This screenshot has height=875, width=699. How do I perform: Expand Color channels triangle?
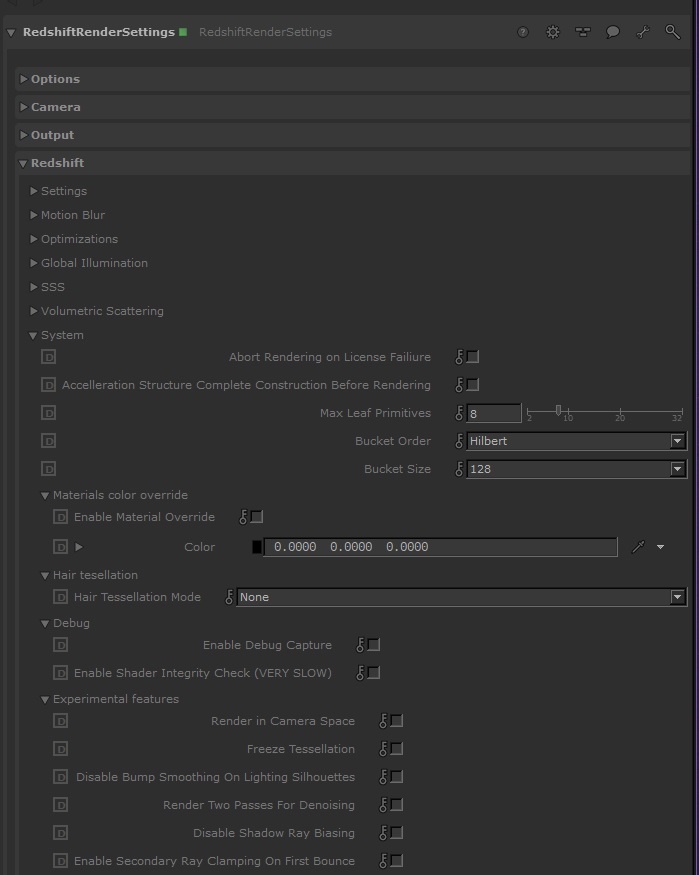pos(79,547)
